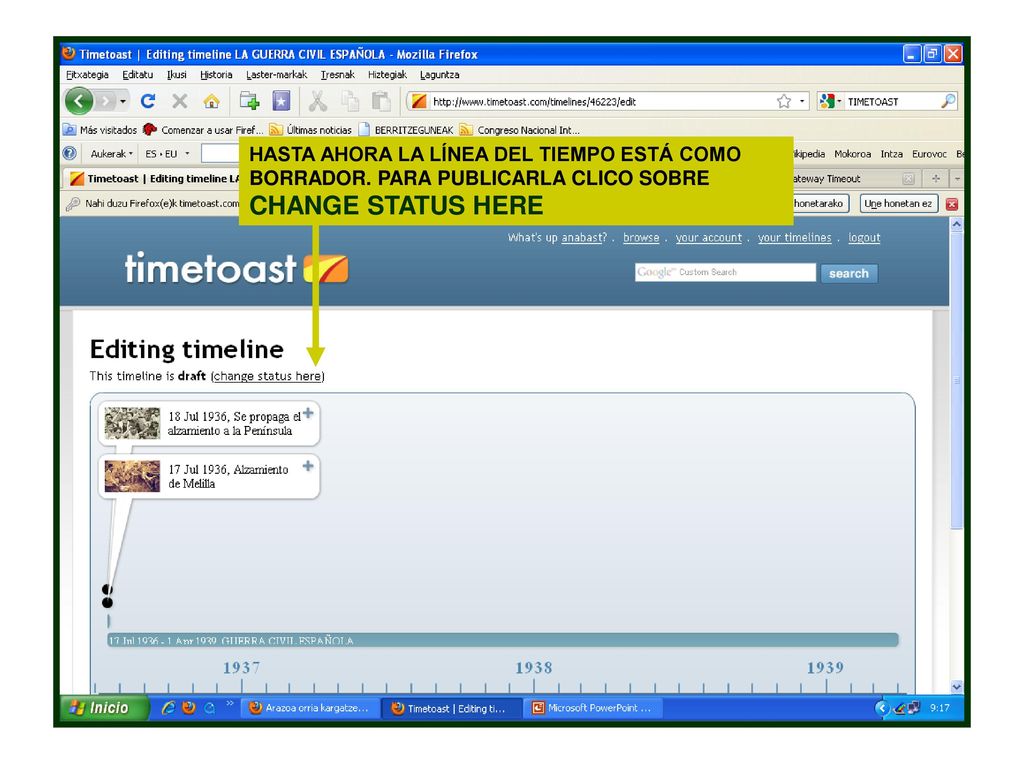Open the Tresnak menu
The height and width of the screenshot is (768, 1024).
338,74
